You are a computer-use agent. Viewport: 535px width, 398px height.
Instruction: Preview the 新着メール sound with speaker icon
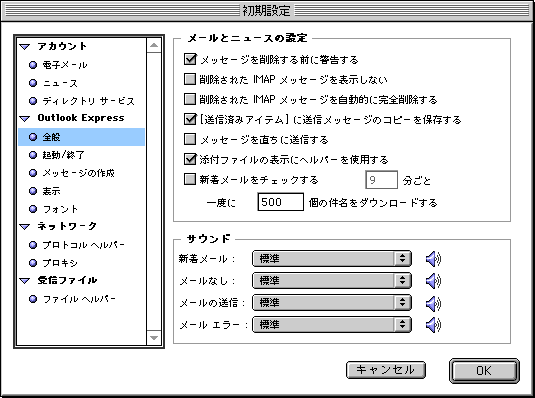(433, 259)
